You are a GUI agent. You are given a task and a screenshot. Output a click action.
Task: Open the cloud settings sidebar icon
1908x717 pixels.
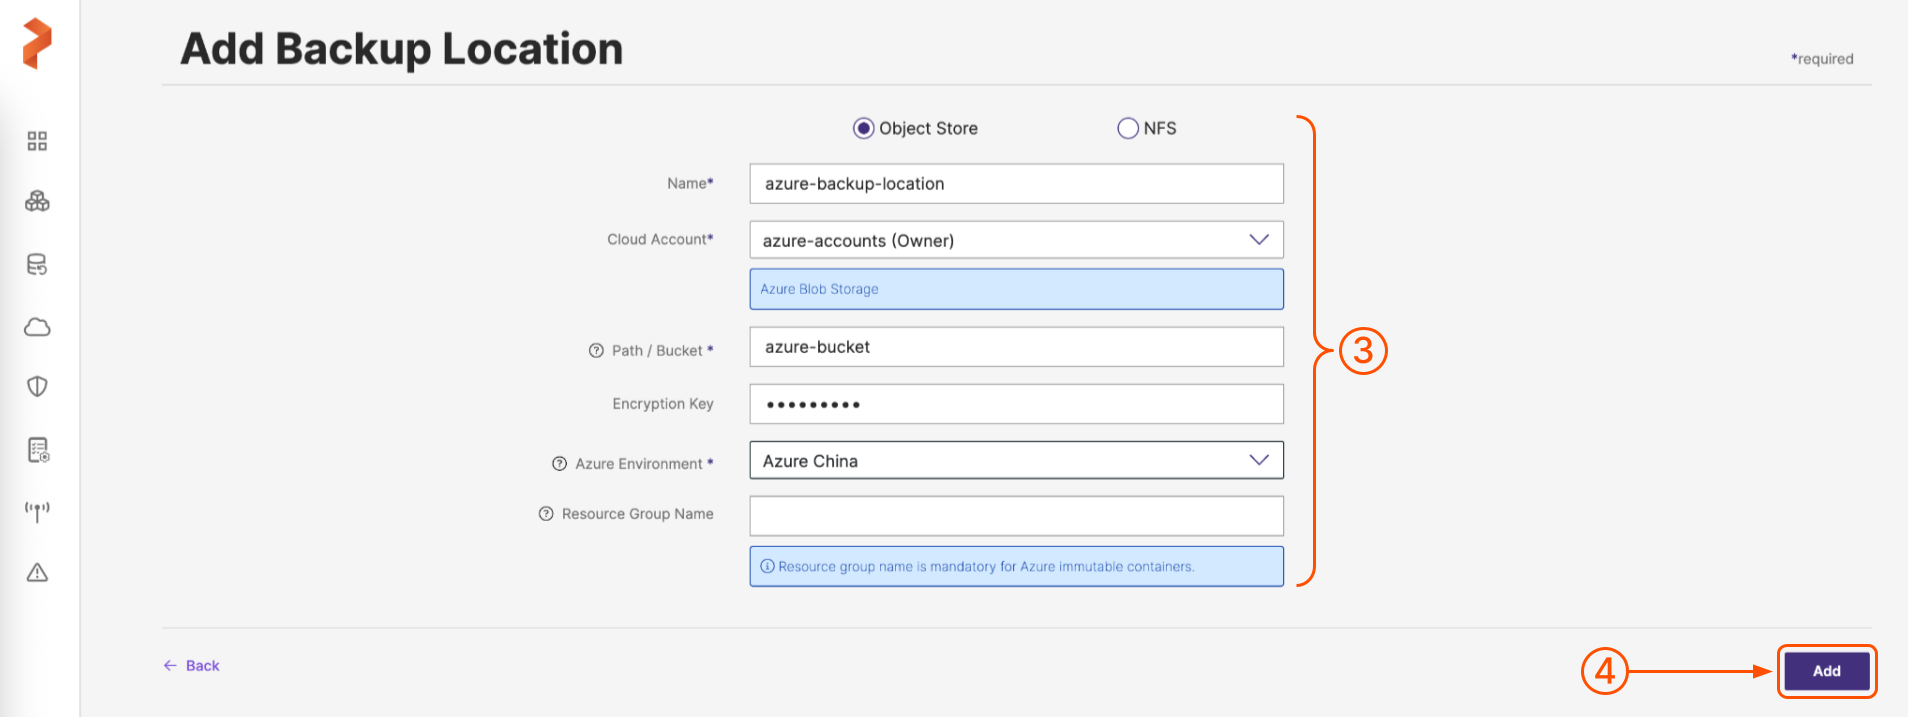coord(37,327)
